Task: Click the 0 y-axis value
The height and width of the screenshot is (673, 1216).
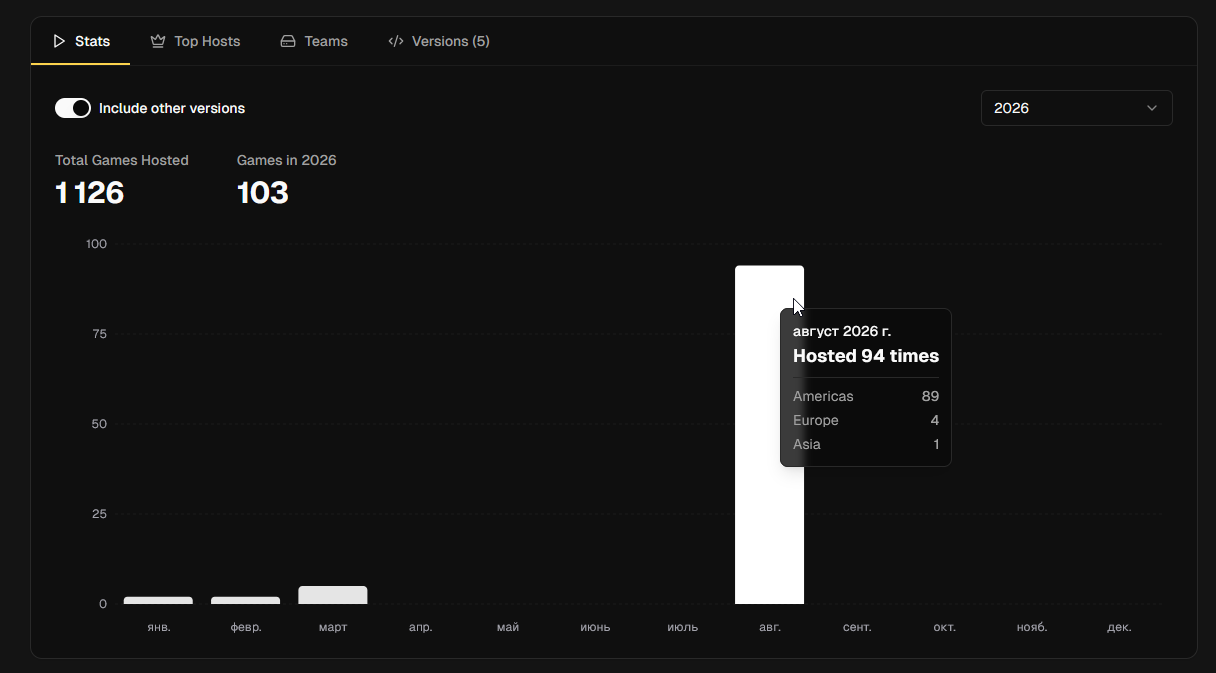Action: (x=103, y=604)
